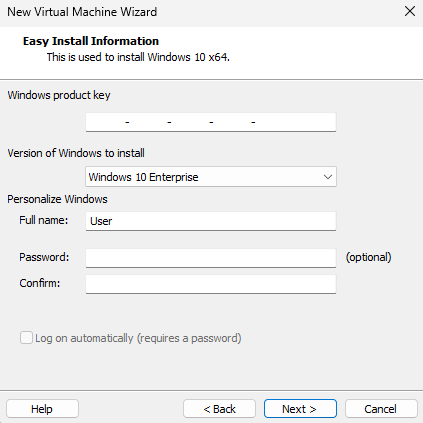This screenshot has height=423, width=423.
Task: Open the Windows version dropdown
Action: (x=211, y=177)
